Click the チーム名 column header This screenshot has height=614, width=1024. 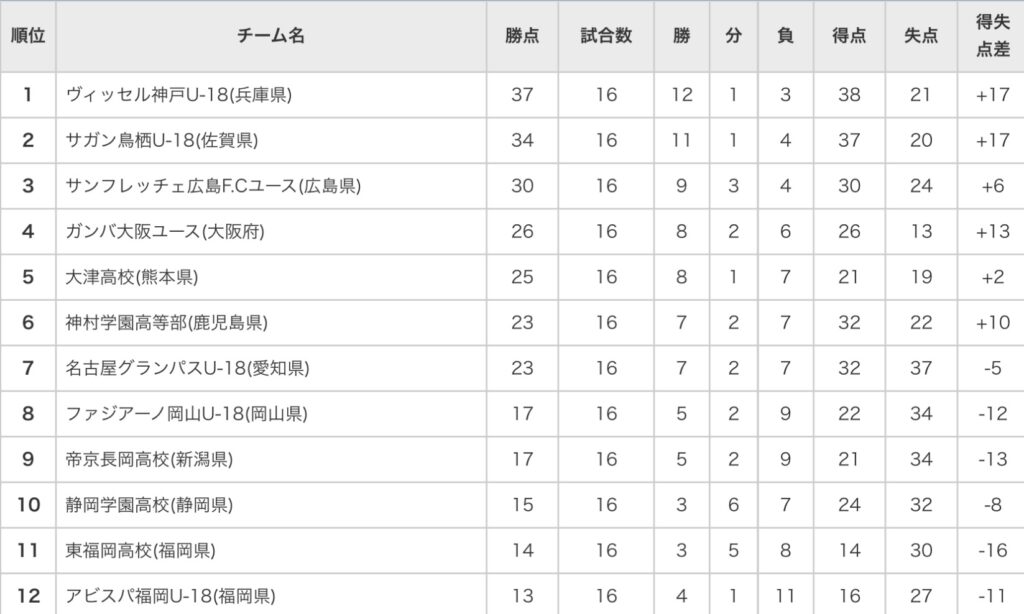click(271, 35)
